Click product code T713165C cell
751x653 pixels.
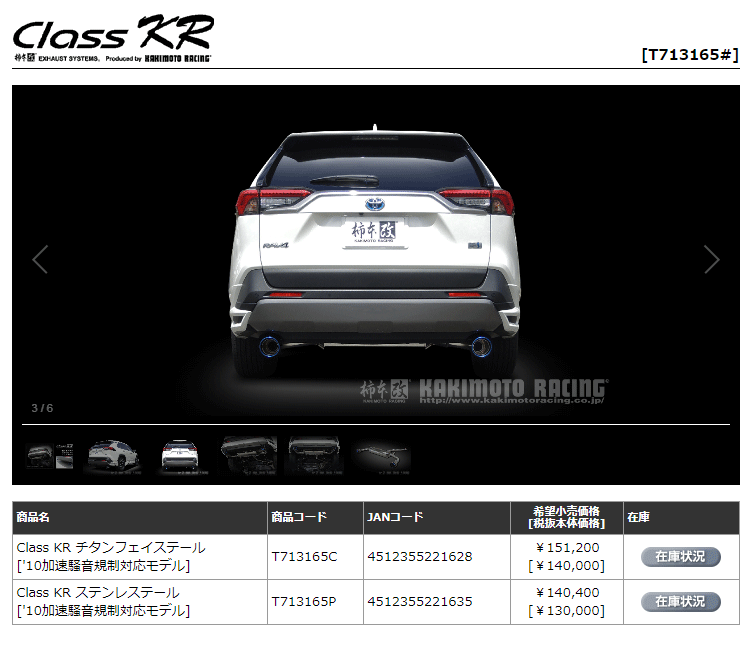pos(315,557)
